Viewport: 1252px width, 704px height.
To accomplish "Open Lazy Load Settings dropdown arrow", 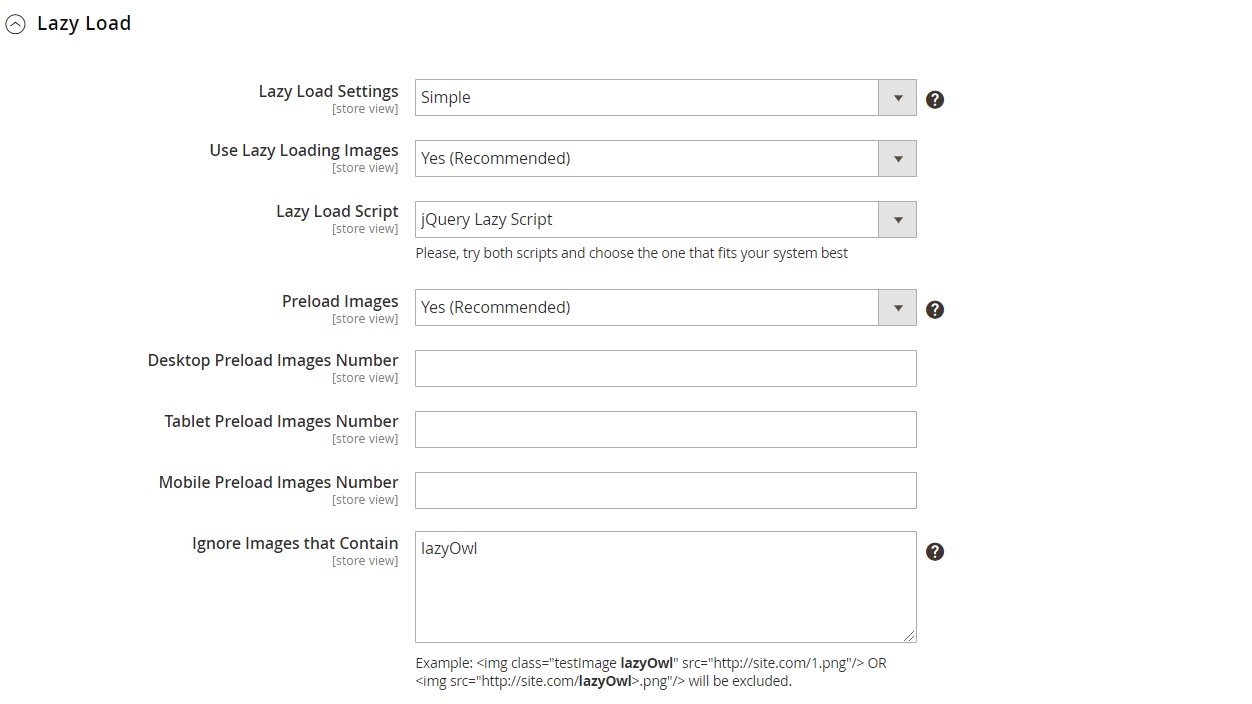I will point(897,98).
